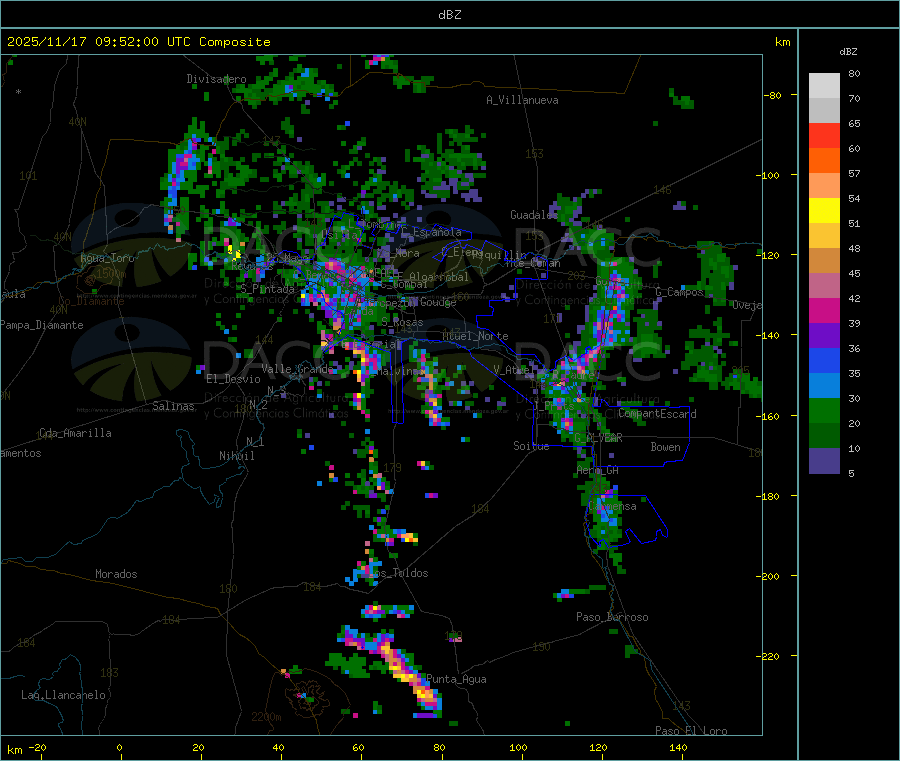Click the 'S_Pintada' label
Screen dimensions: 900x761
pyautogui.click(x=267, y=289)
